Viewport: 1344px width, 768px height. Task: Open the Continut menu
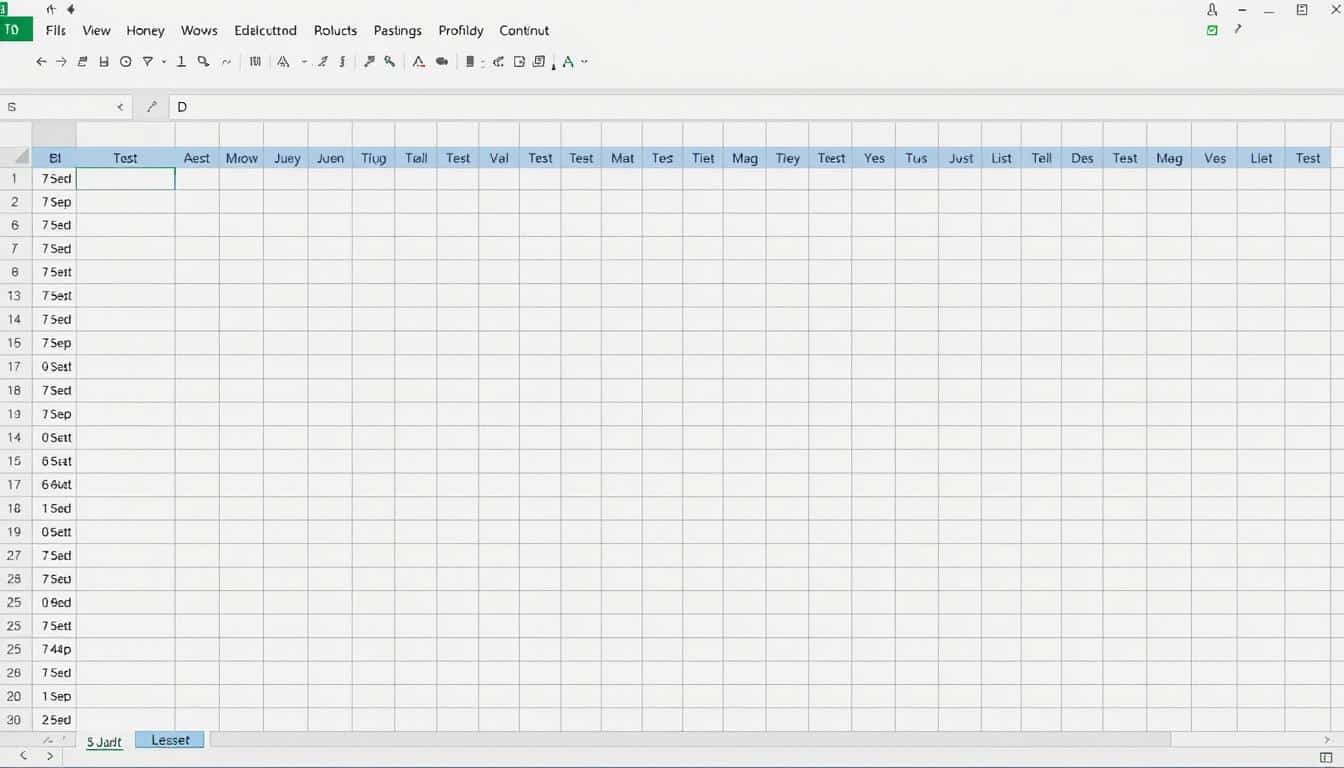[524, 31]
